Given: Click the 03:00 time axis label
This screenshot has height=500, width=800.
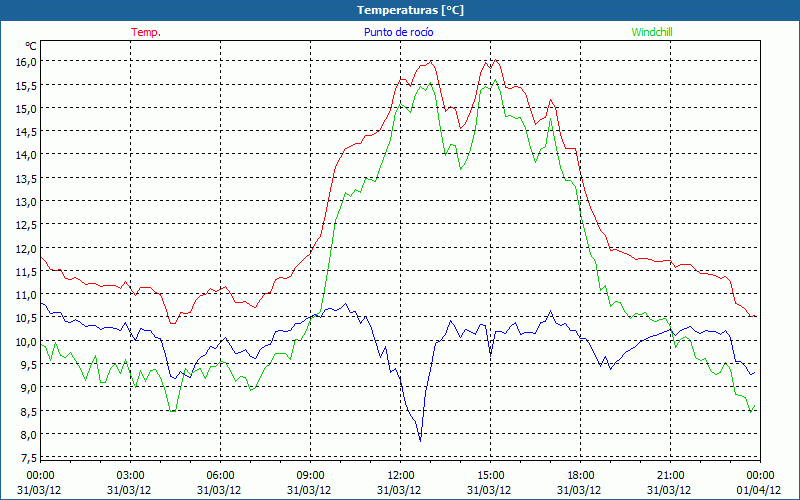Looking at the screenshot, I should [130, 476].
